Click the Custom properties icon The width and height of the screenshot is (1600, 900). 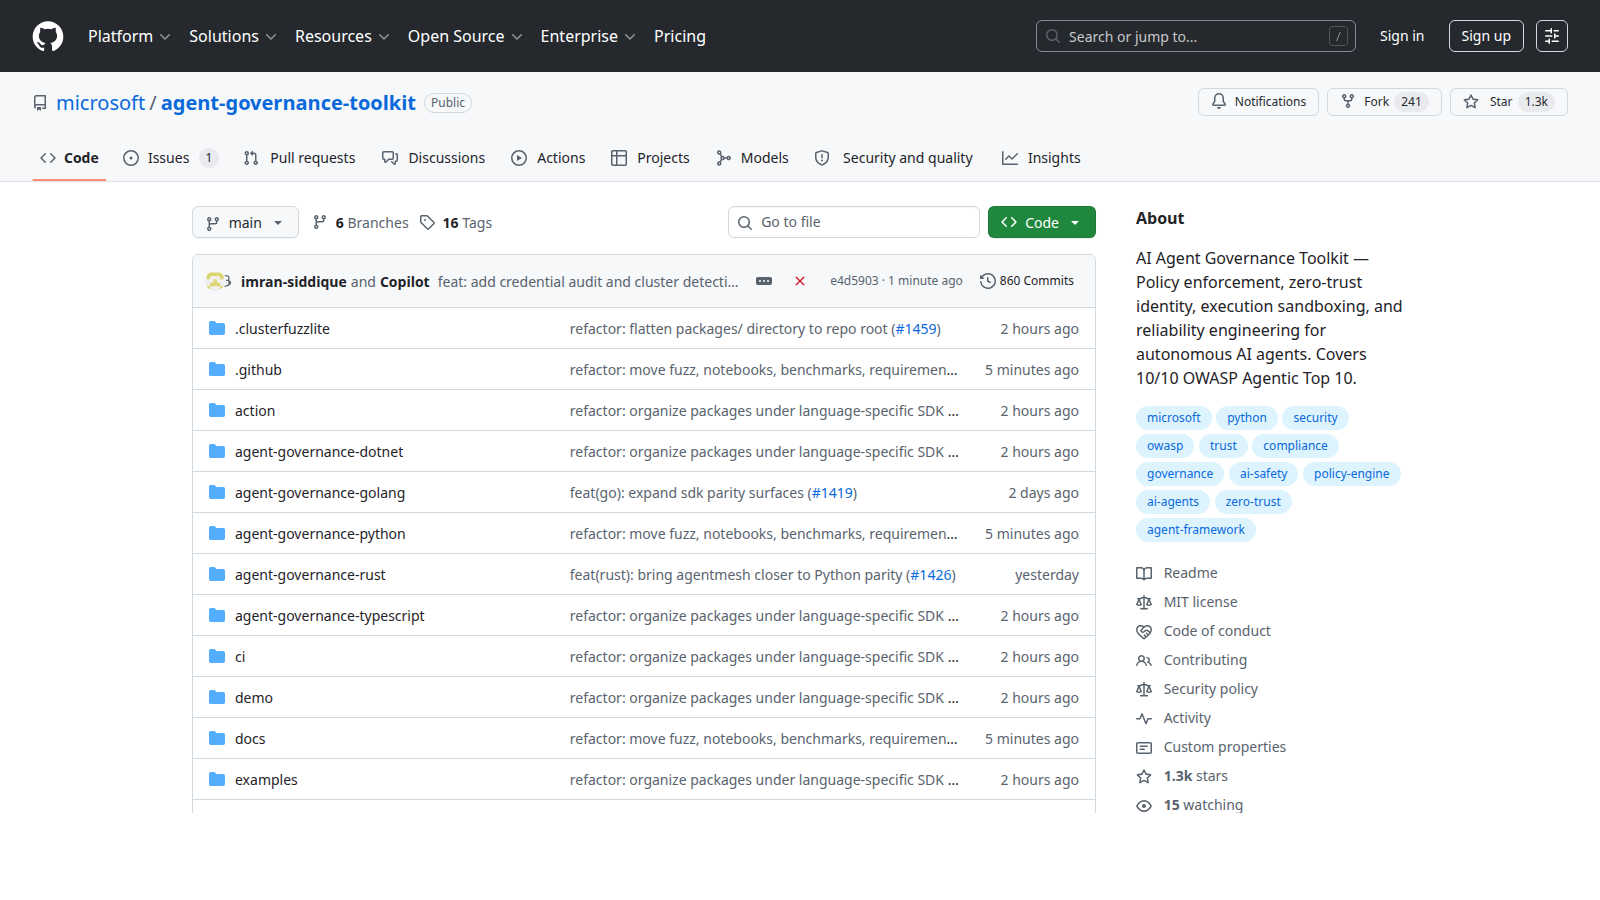point(1144,747)
